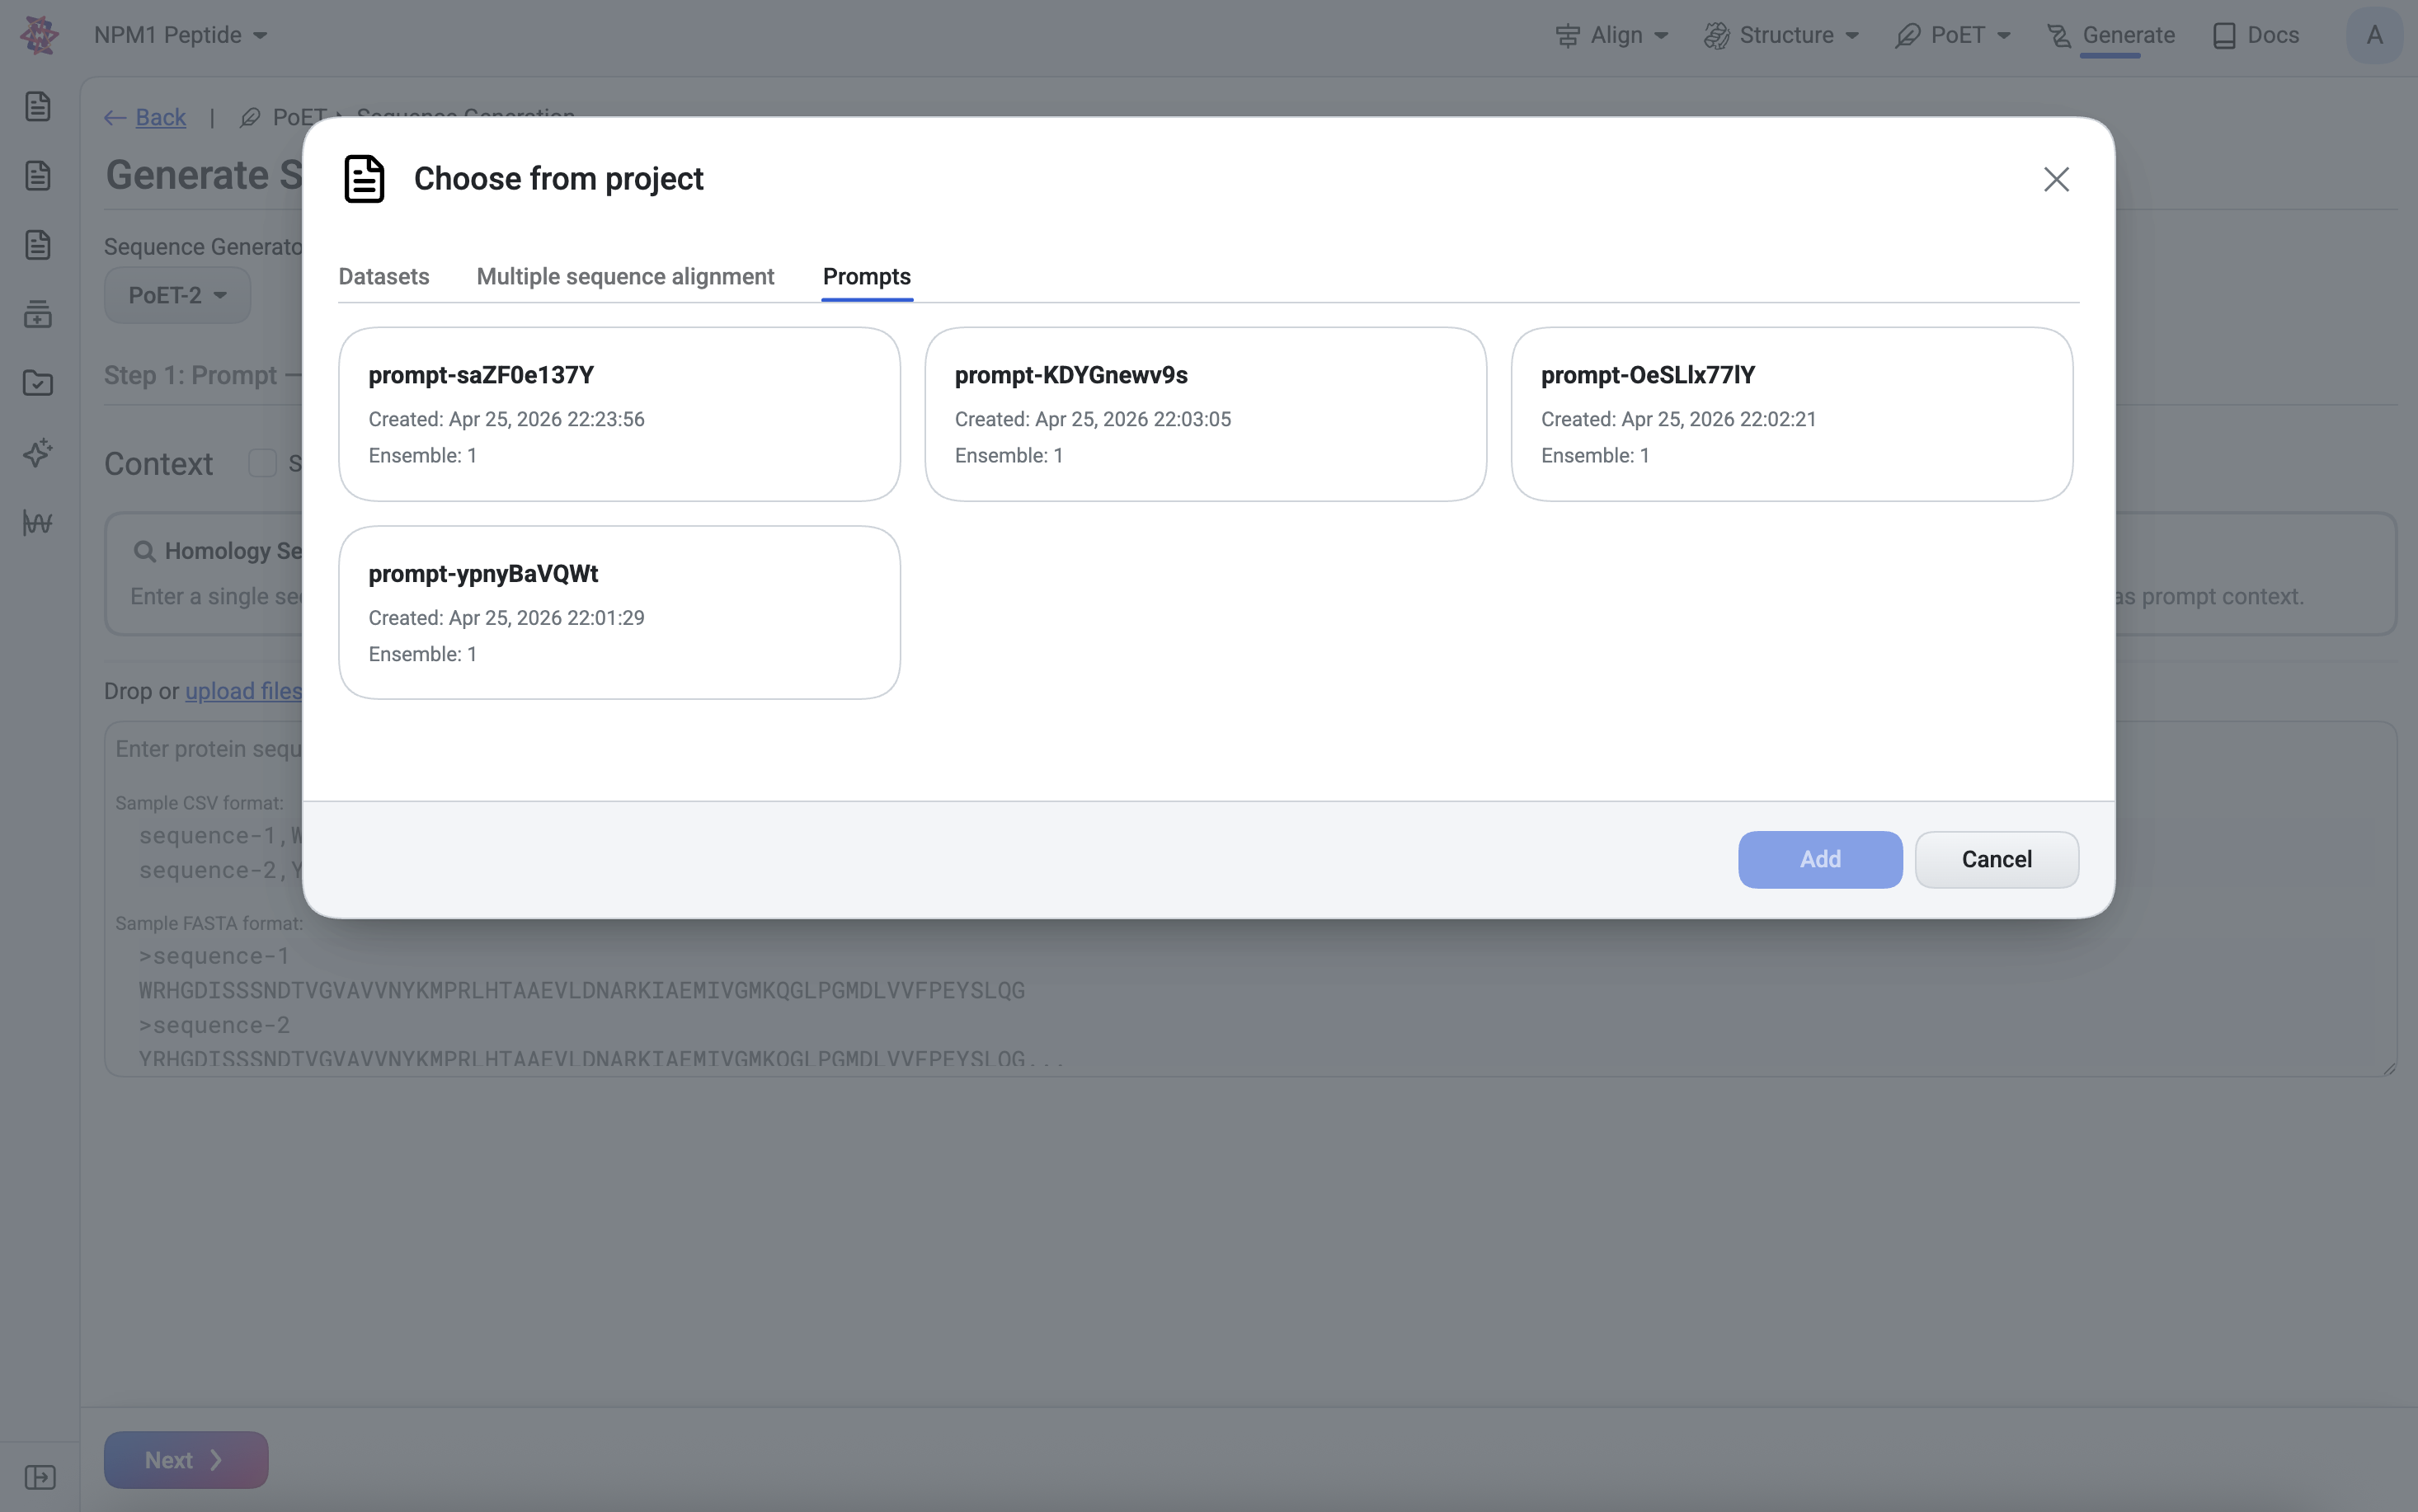Click the Back link
The width and height of the screenshot is (2418, 1512).
coord(161,118)
